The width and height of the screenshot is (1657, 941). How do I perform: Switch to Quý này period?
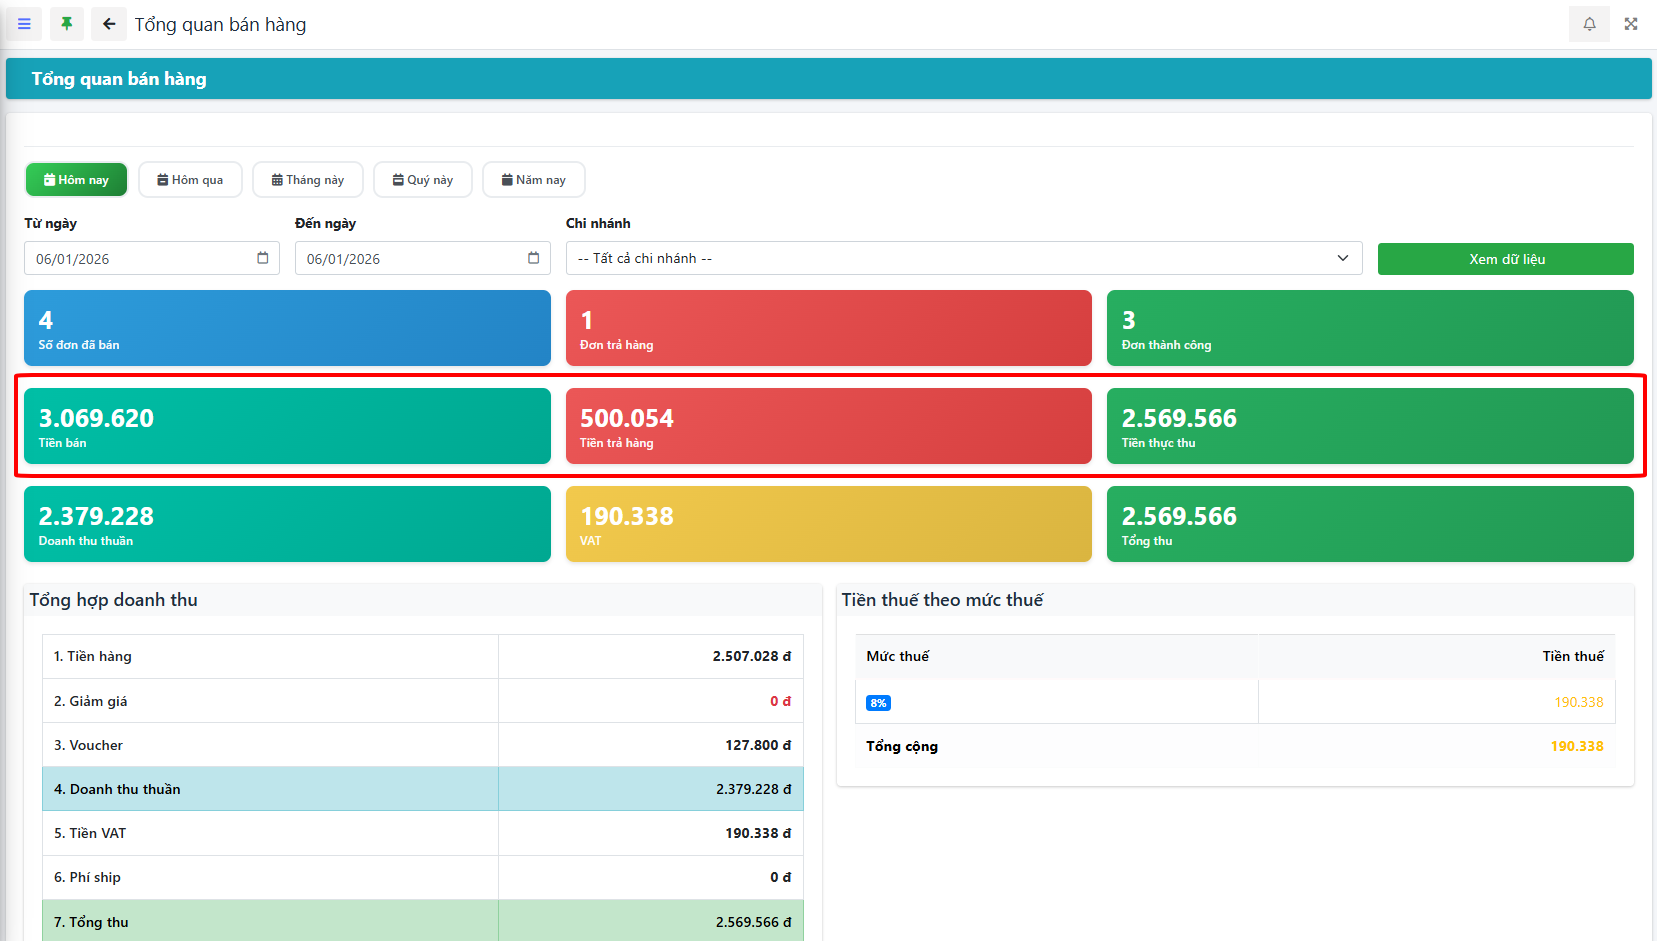pyautogui.click(x=423, y=180)
